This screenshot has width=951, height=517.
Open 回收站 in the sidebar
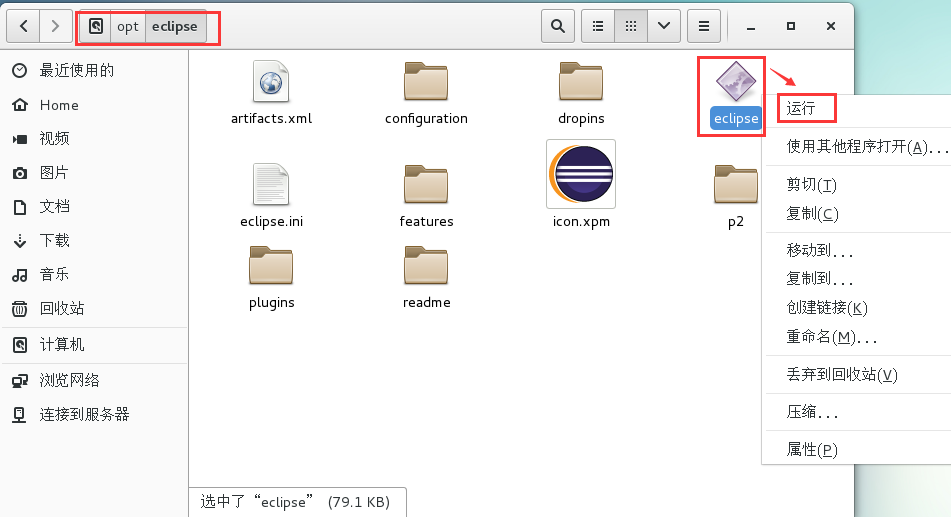[x=94, y=308]
